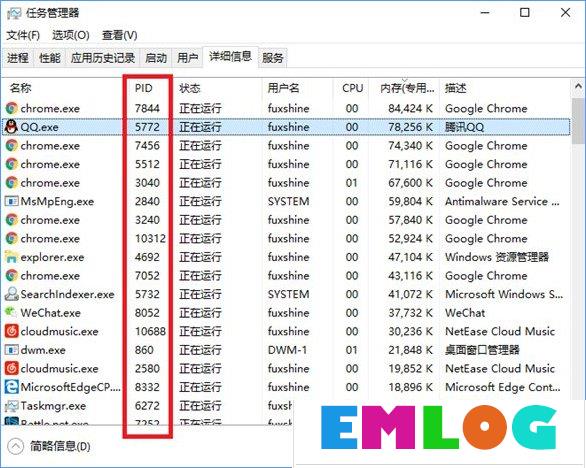Switch to the 服务 tab
This screenshot has height=468, width=586.
273,58
